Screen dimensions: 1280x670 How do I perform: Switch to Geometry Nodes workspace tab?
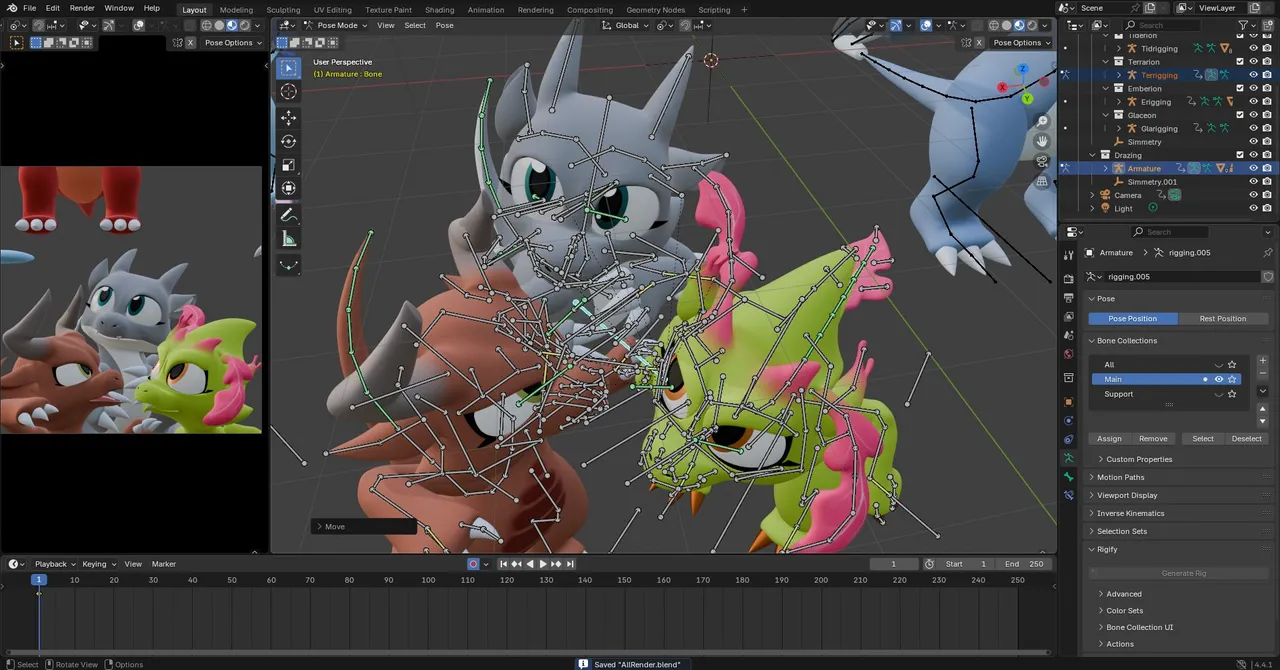tap(655, 10)
